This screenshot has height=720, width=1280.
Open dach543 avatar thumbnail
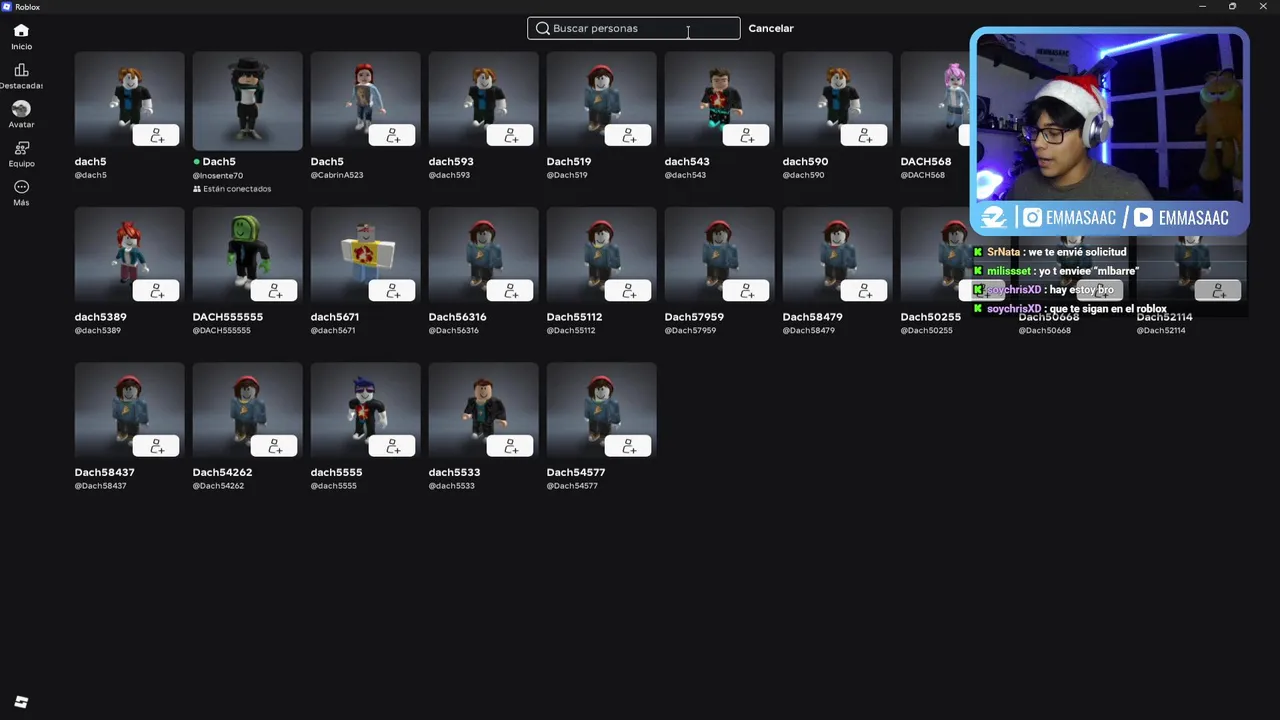(719, 101)
